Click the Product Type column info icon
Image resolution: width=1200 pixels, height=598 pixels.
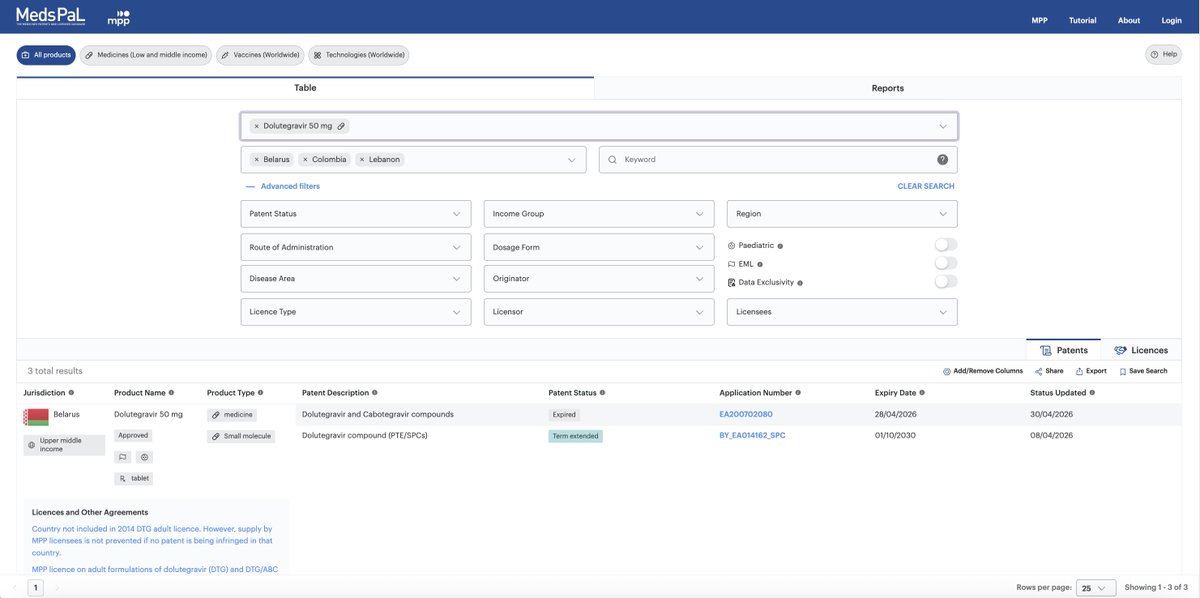[x=260, y=393]
